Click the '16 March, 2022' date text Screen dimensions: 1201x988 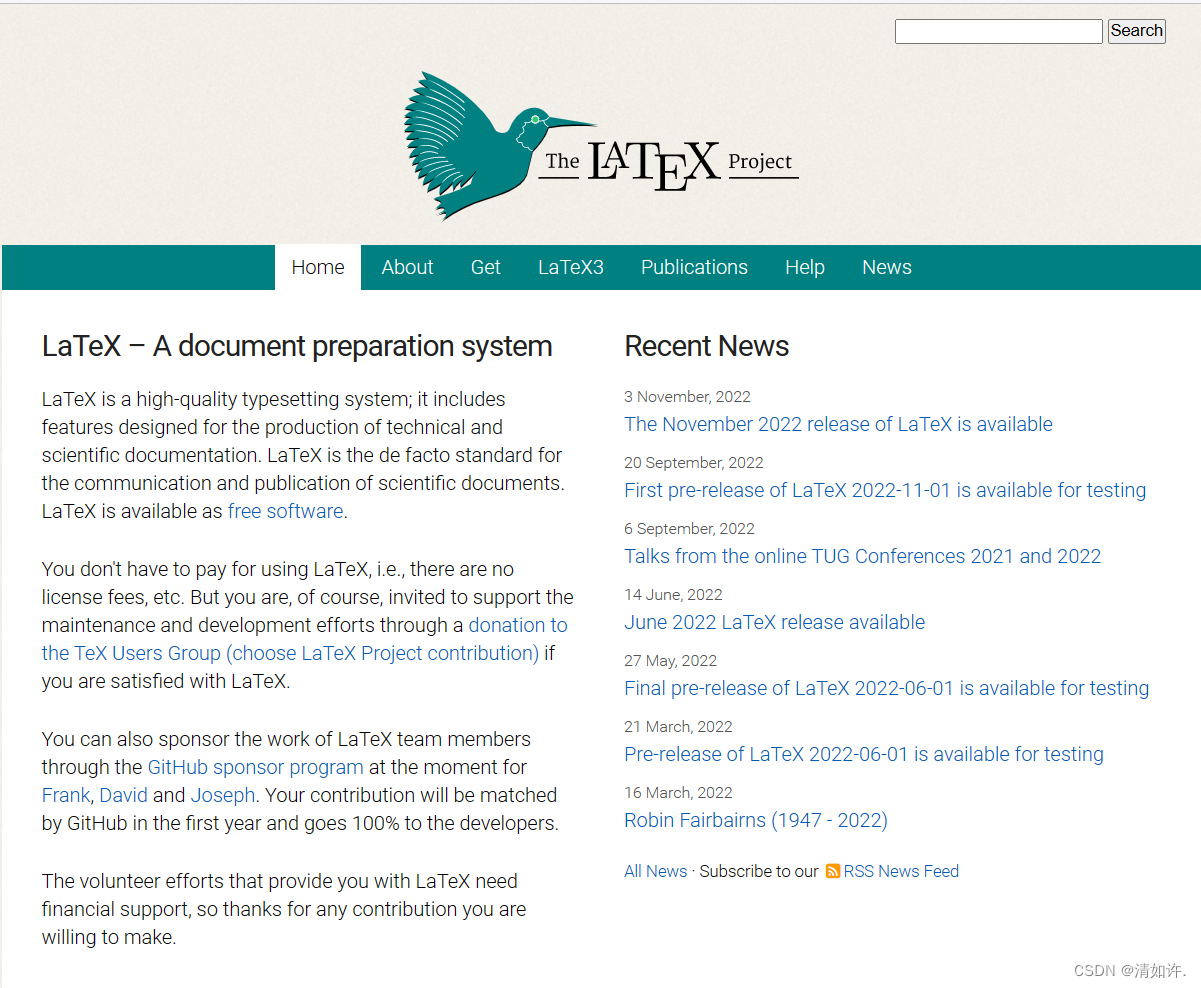pos(678,793)
